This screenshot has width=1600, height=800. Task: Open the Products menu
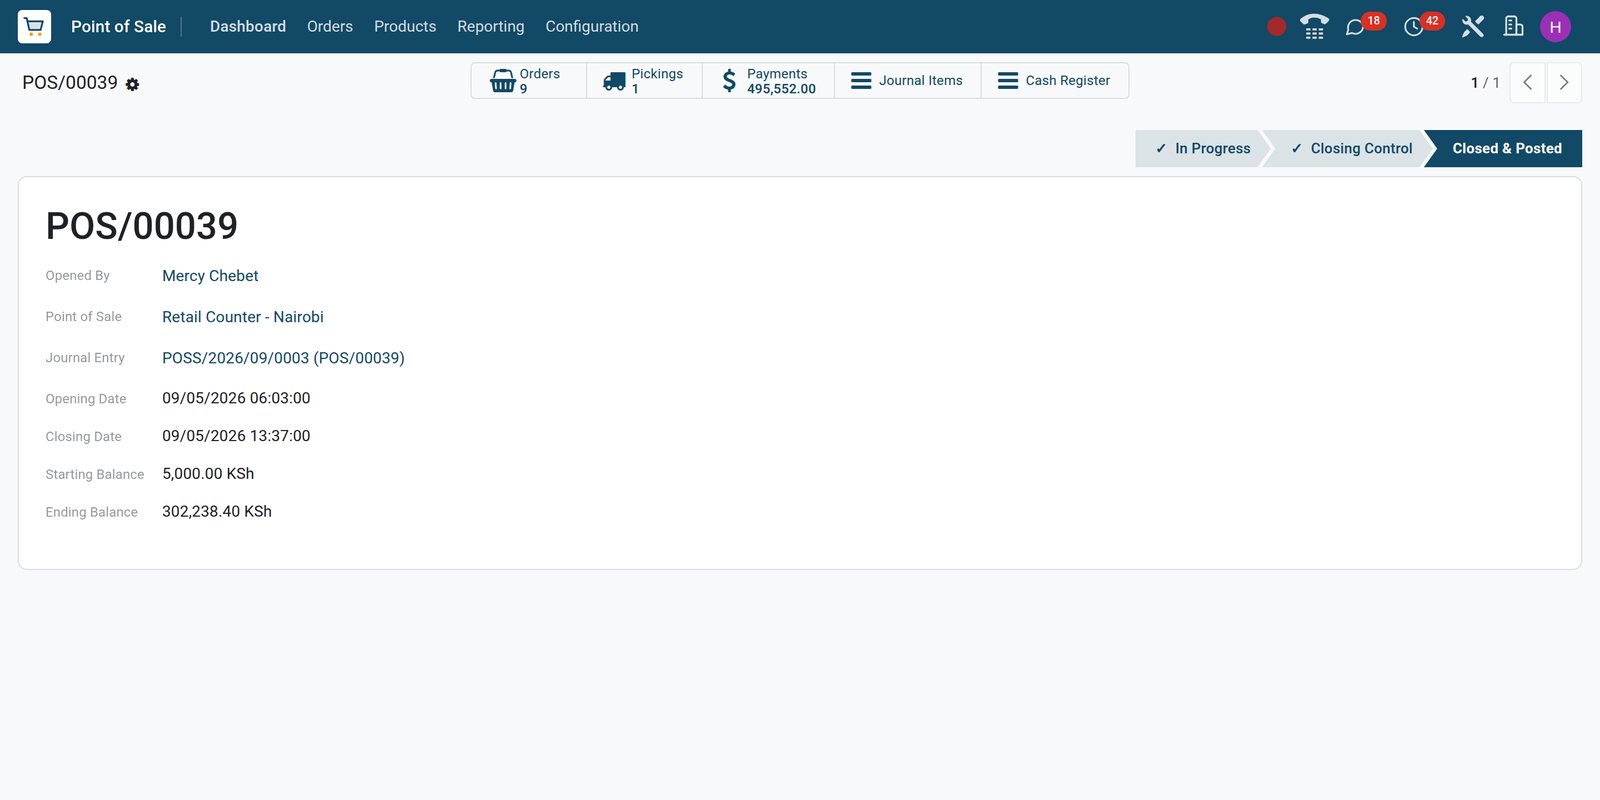[405, 27]
